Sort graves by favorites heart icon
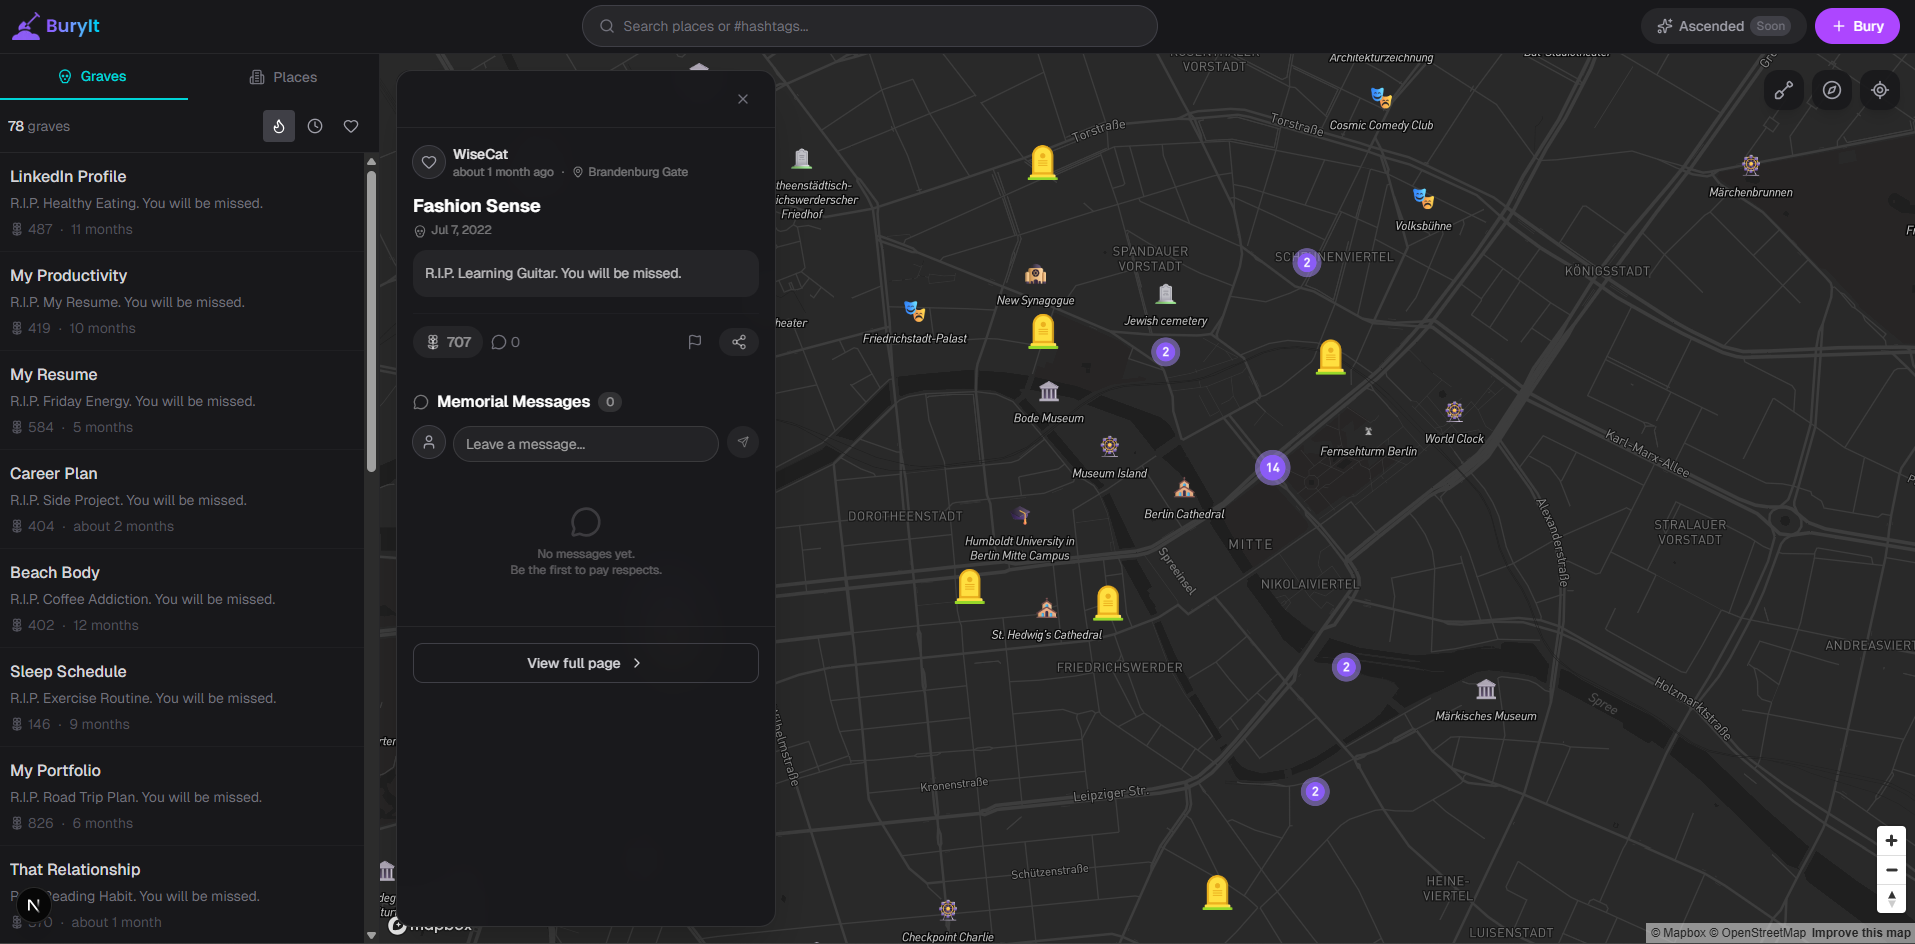The width and height of the screenshot is (1915, 944). [351, 126]
